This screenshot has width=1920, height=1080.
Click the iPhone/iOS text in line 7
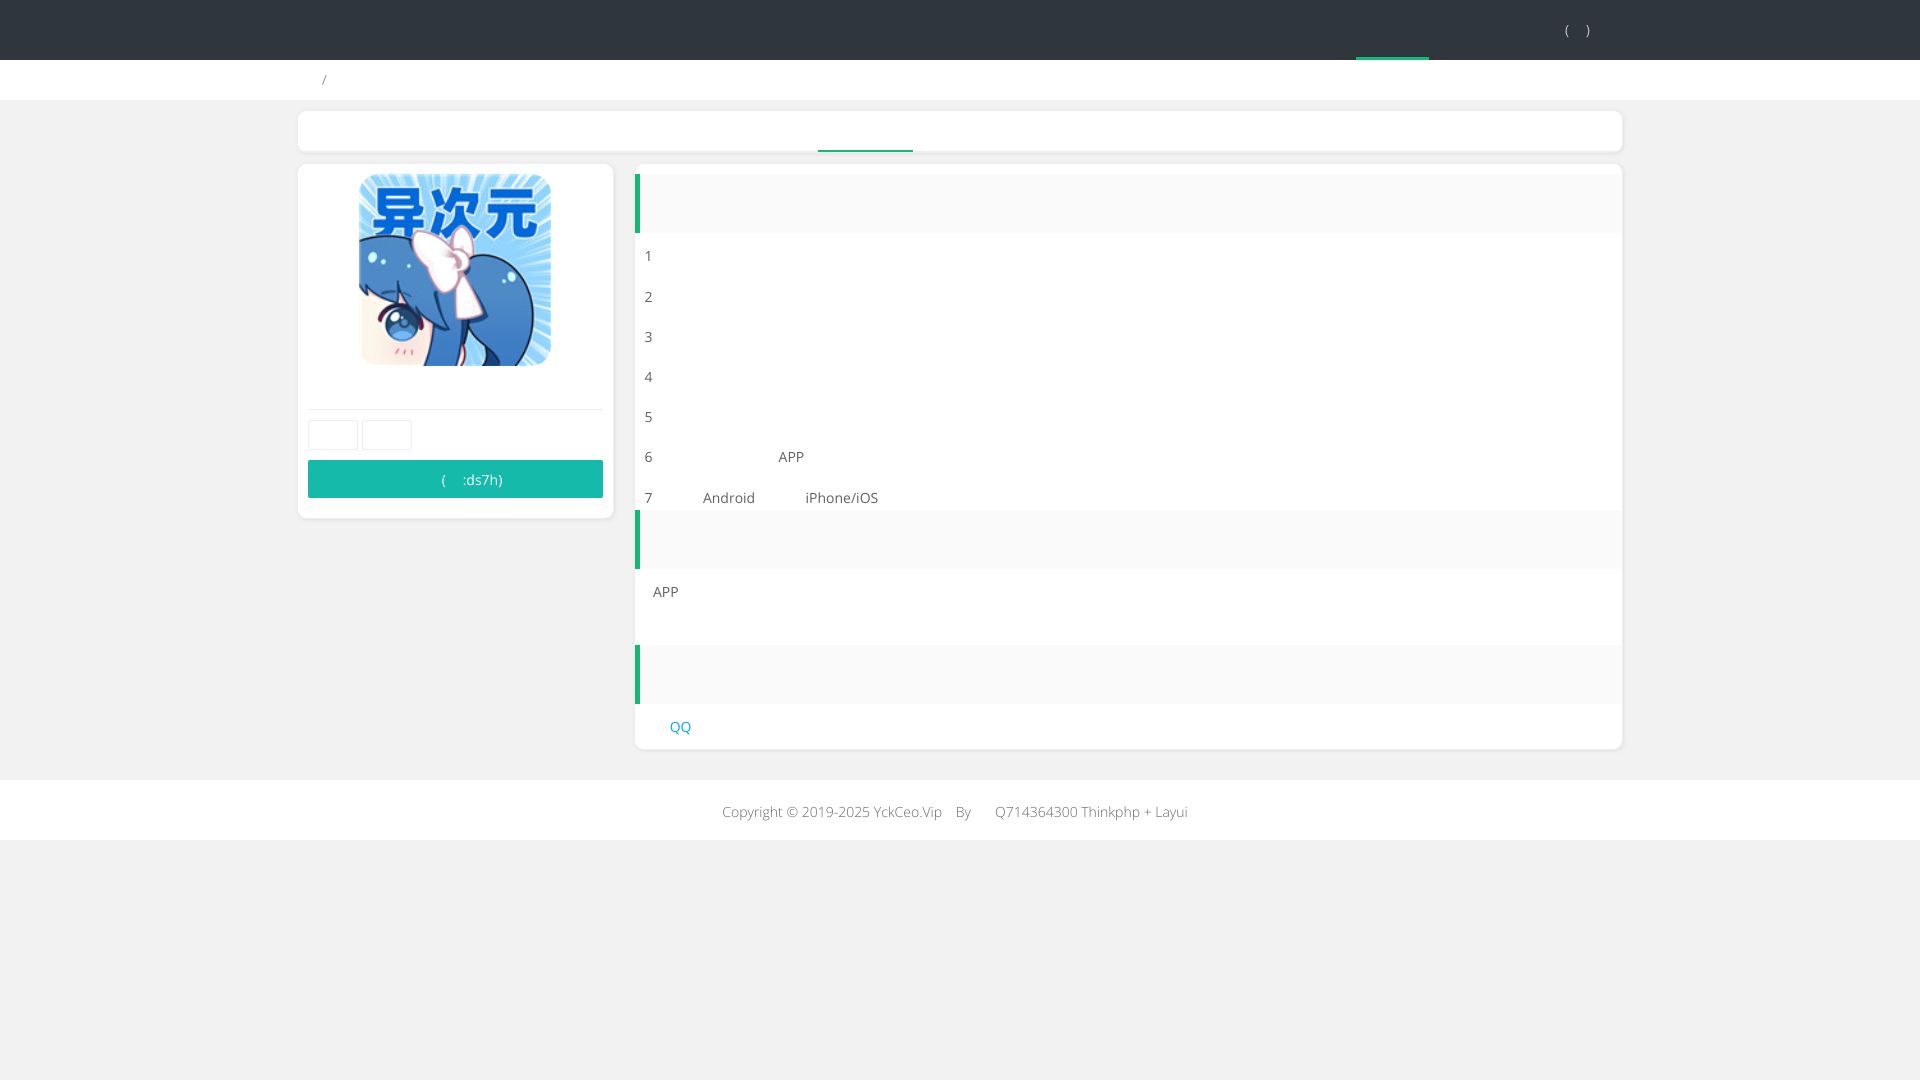[842, 498]
